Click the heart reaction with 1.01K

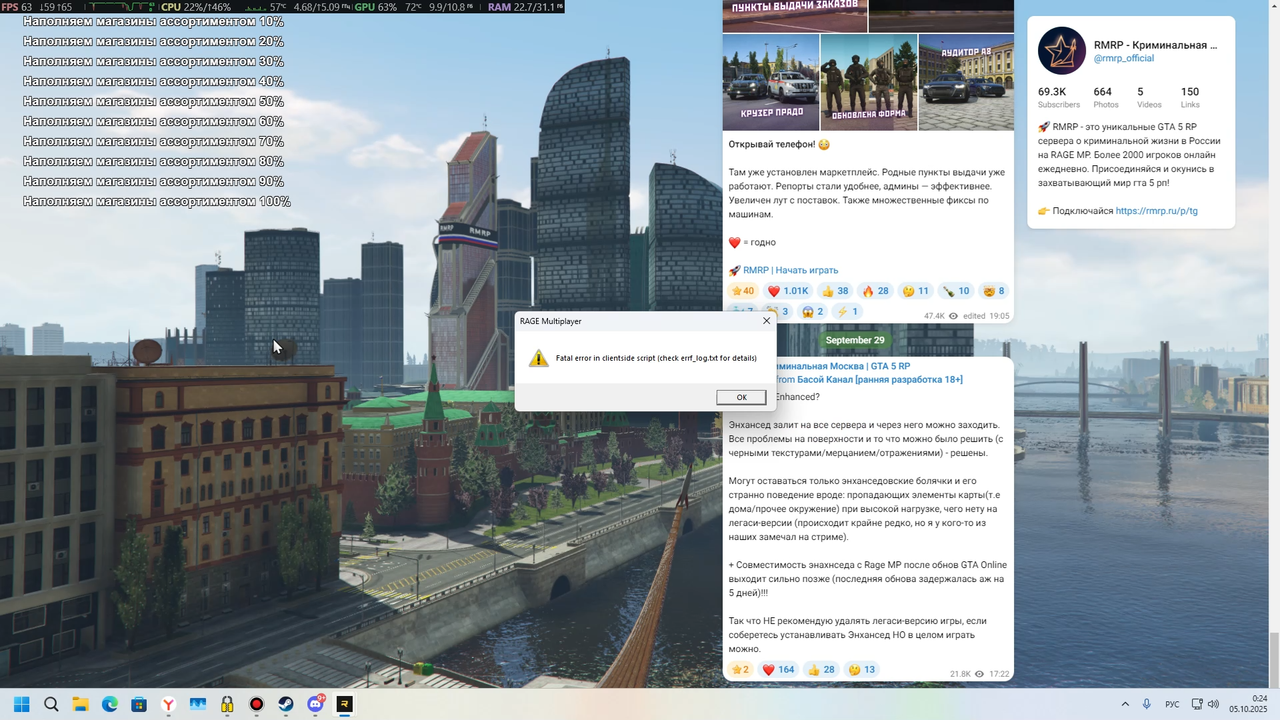[788, 291]
